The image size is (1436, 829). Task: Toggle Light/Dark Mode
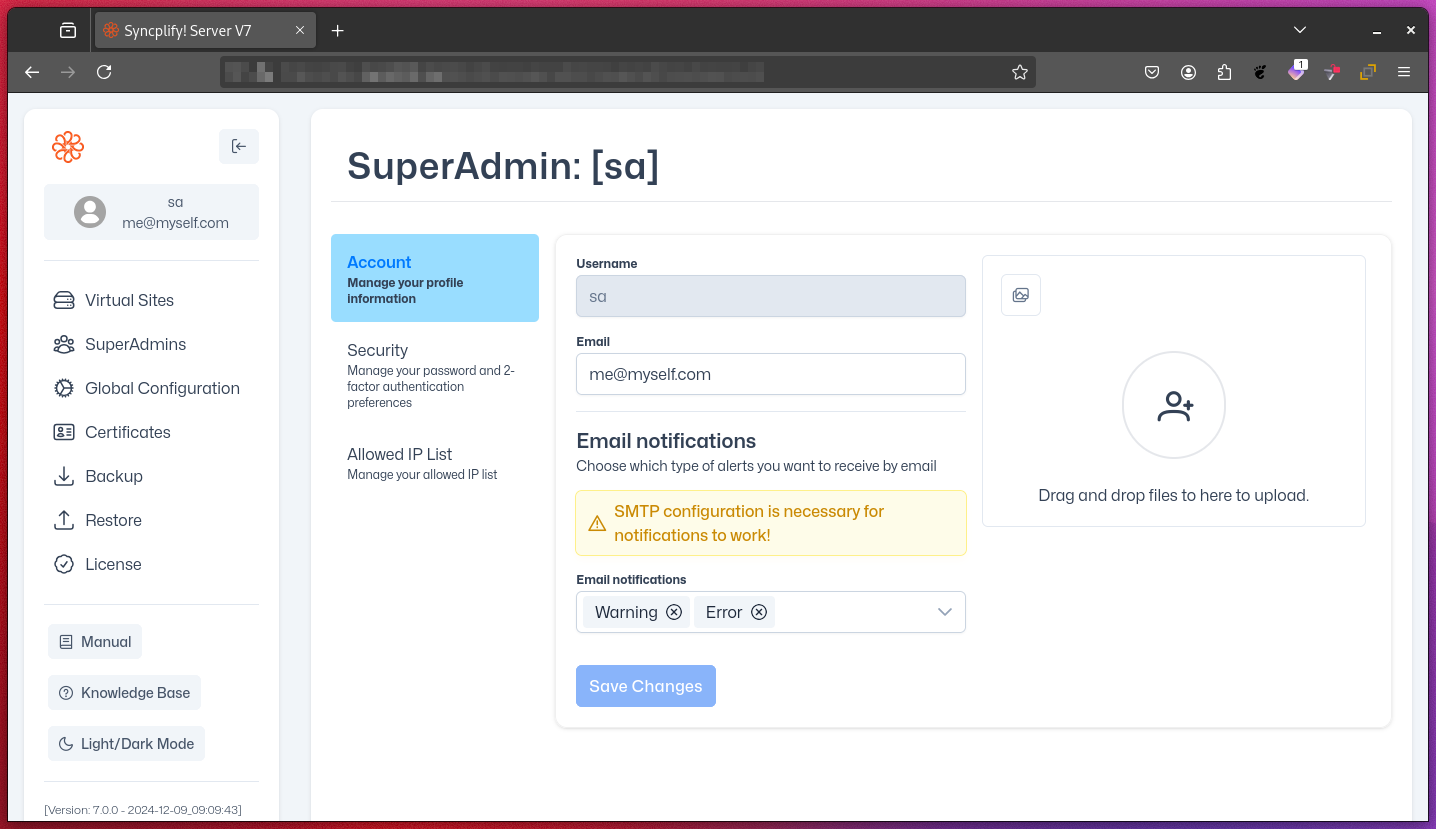[126, 743]
